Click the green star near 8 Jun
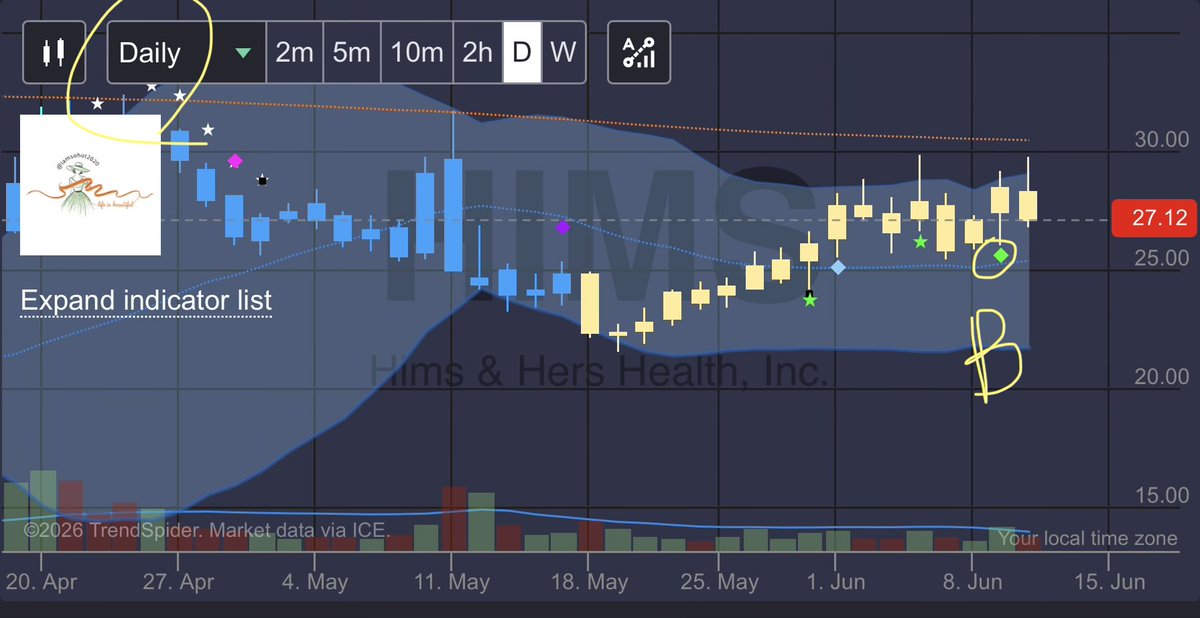 [x=920, y=241]
